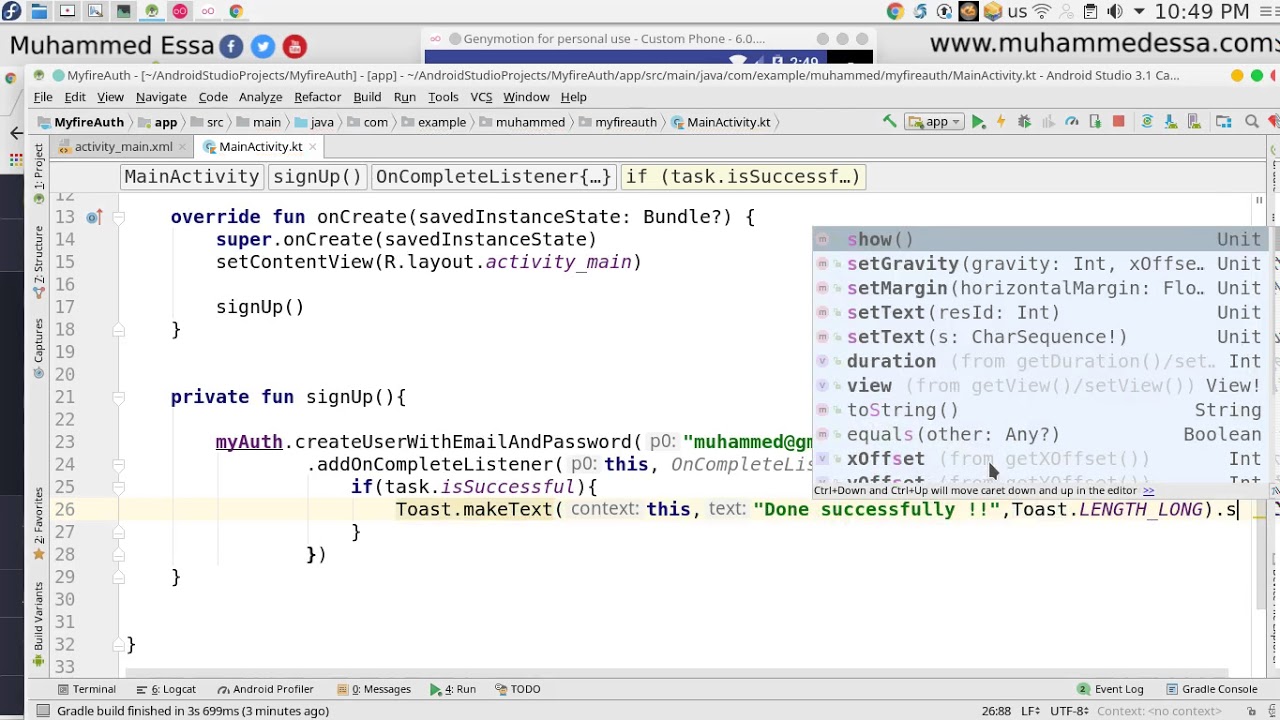The width and height of the screenshot is (1280, 720).
Task: Open the Favorites side tool tab
Action: click(x=38, y=524)
